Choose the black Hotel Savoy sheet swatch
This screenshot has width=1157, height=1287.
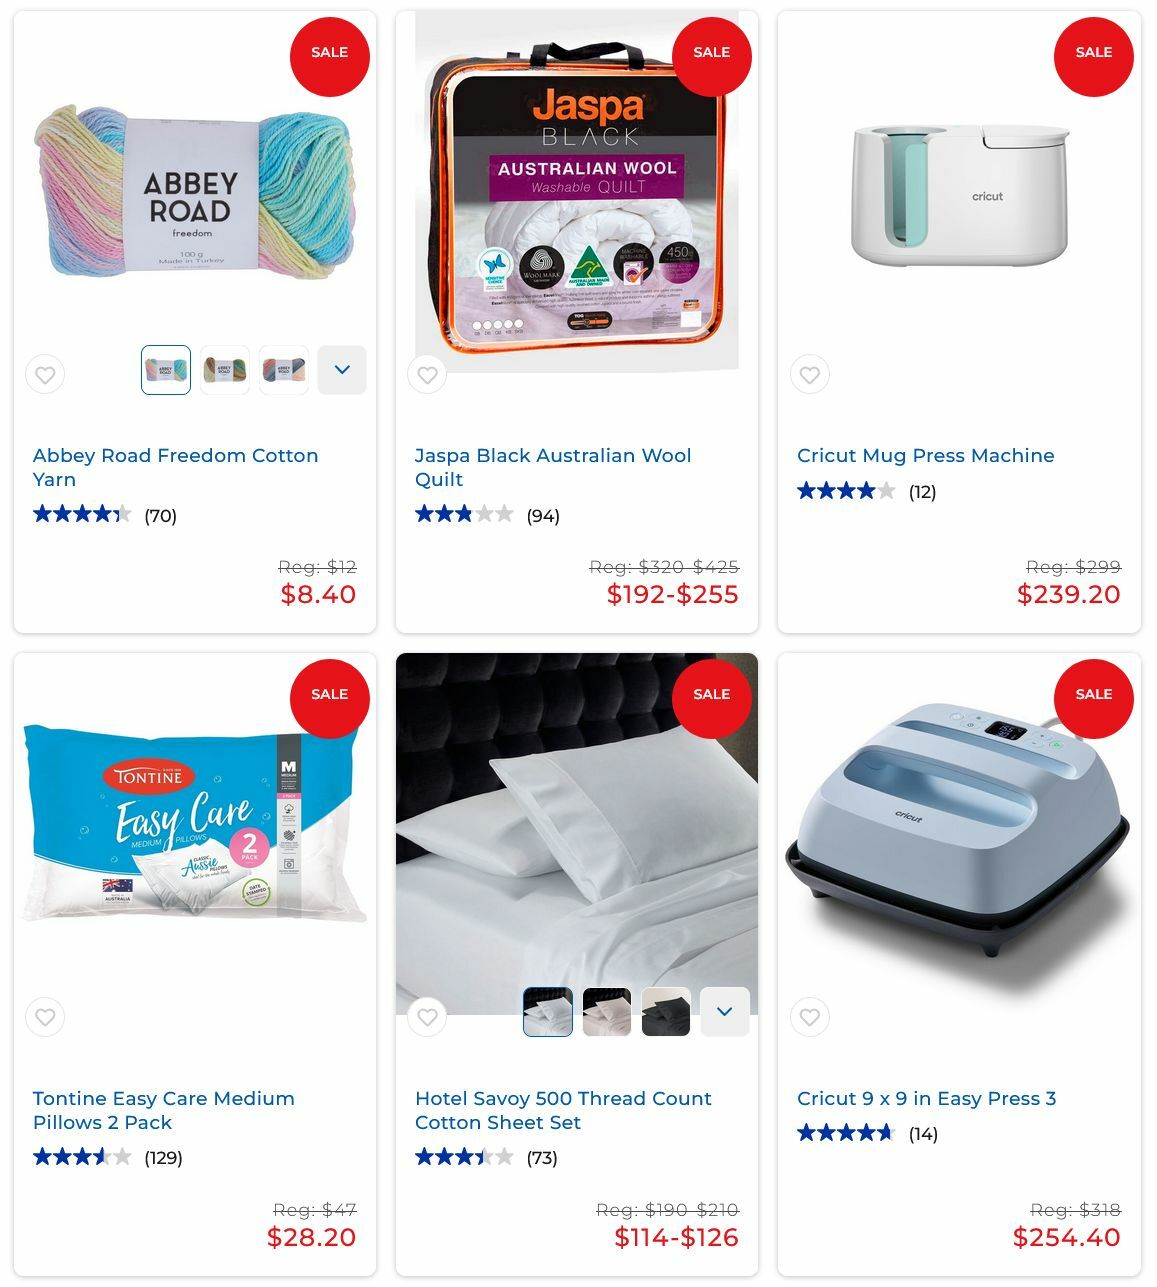point(666,1012)
